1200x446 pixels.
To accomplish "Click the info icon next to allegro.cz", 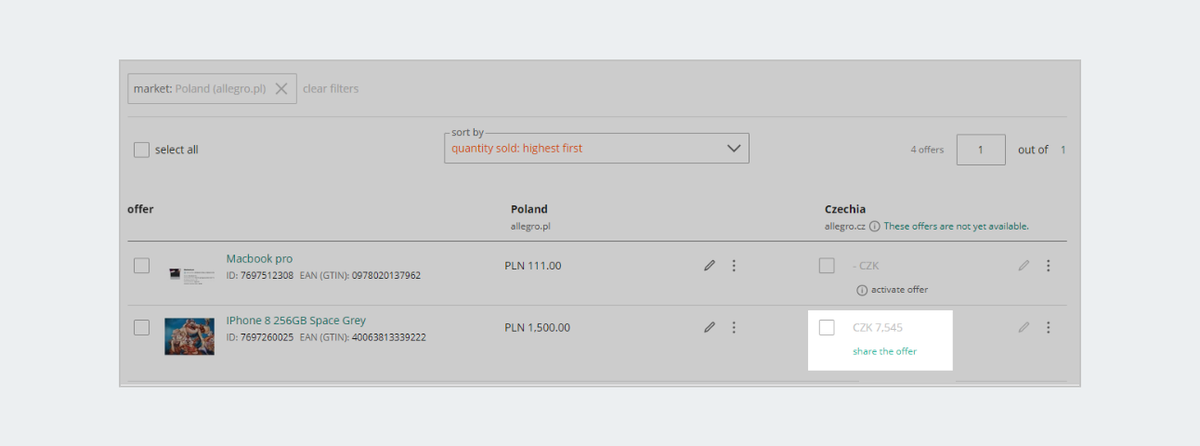I will click(875, 226).
